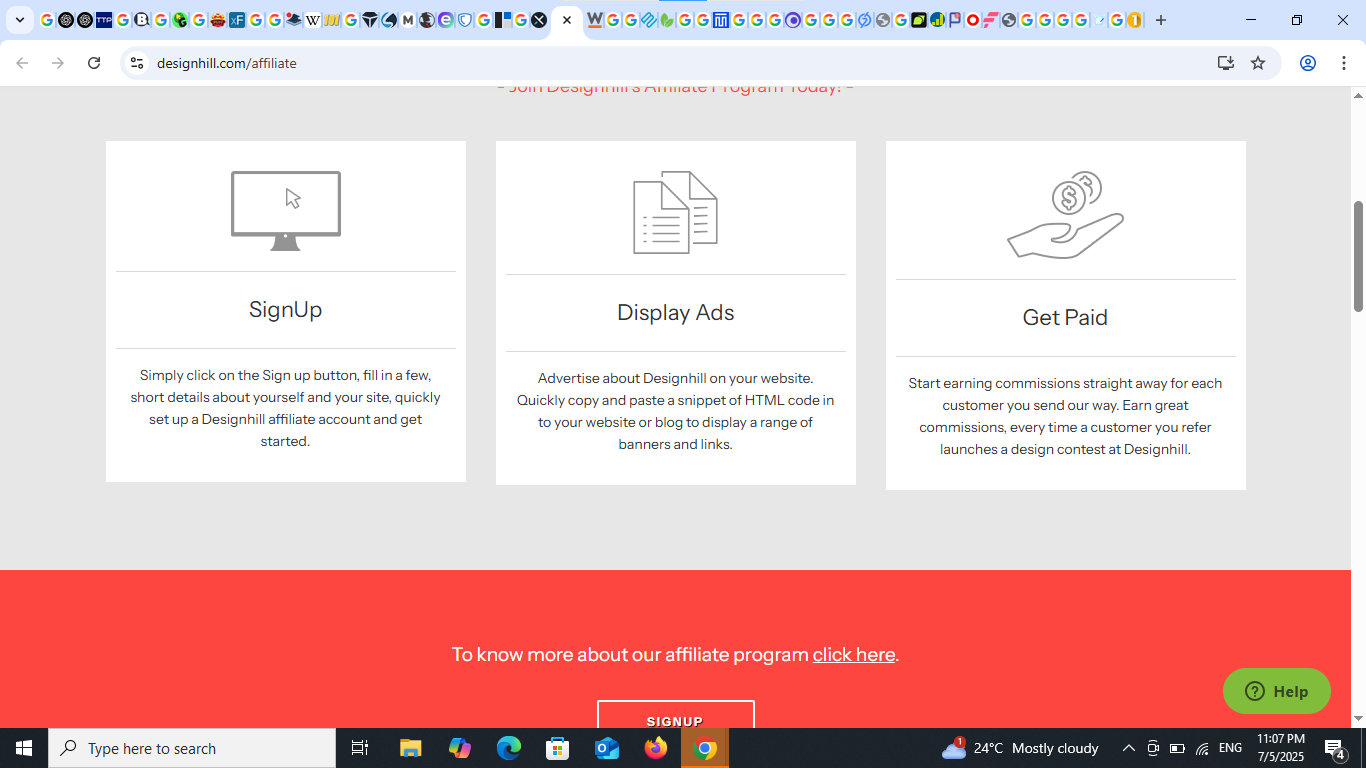Click the page vertical scrollbar thumb
1366x768 pixels.
click(1358, 257)
